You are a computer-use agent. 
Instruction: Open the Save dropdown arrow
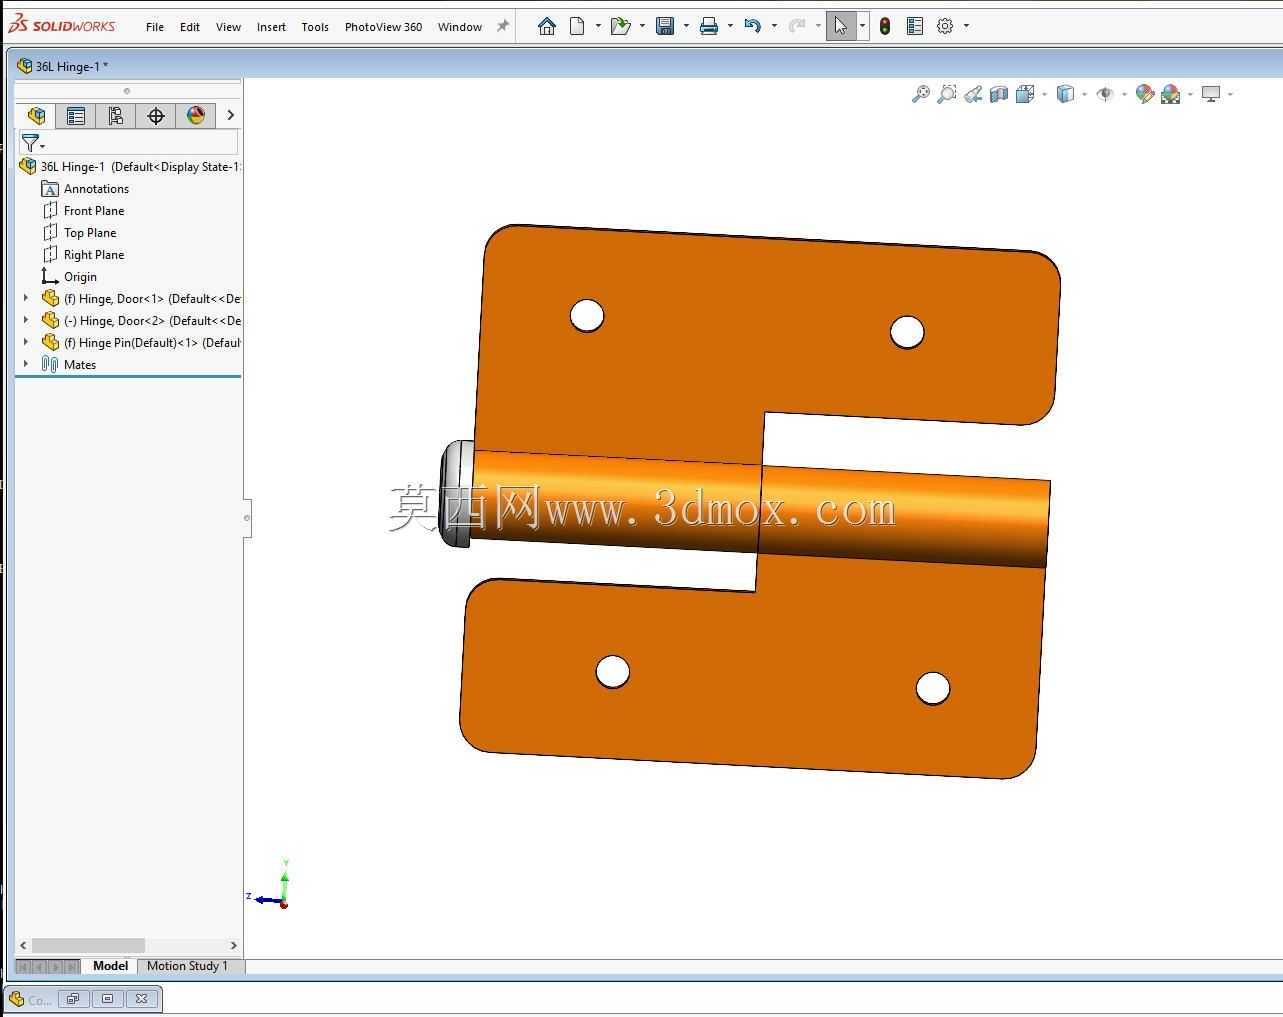[686, 26]
